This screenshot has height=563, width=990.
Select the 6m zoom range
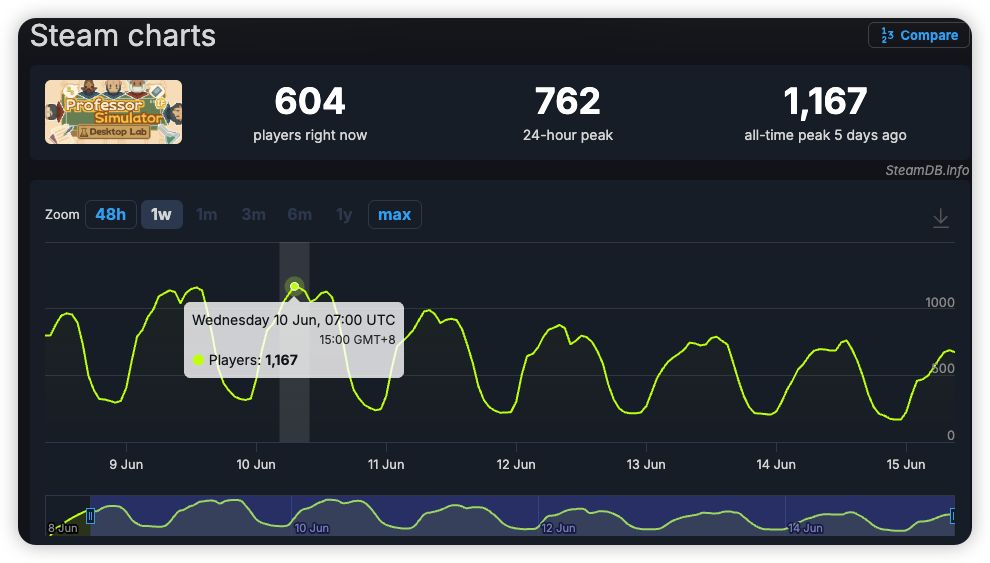point(299,215)
